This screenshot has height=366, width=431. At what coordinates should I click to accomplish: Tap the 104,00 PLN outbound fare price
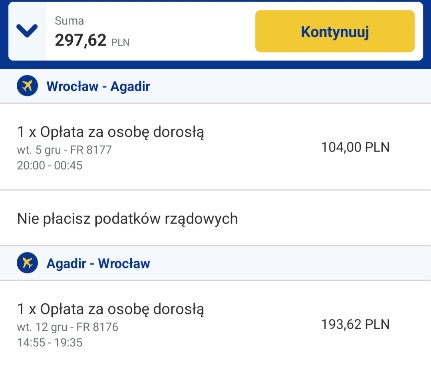pyautogui.click(x=355, y=147)
